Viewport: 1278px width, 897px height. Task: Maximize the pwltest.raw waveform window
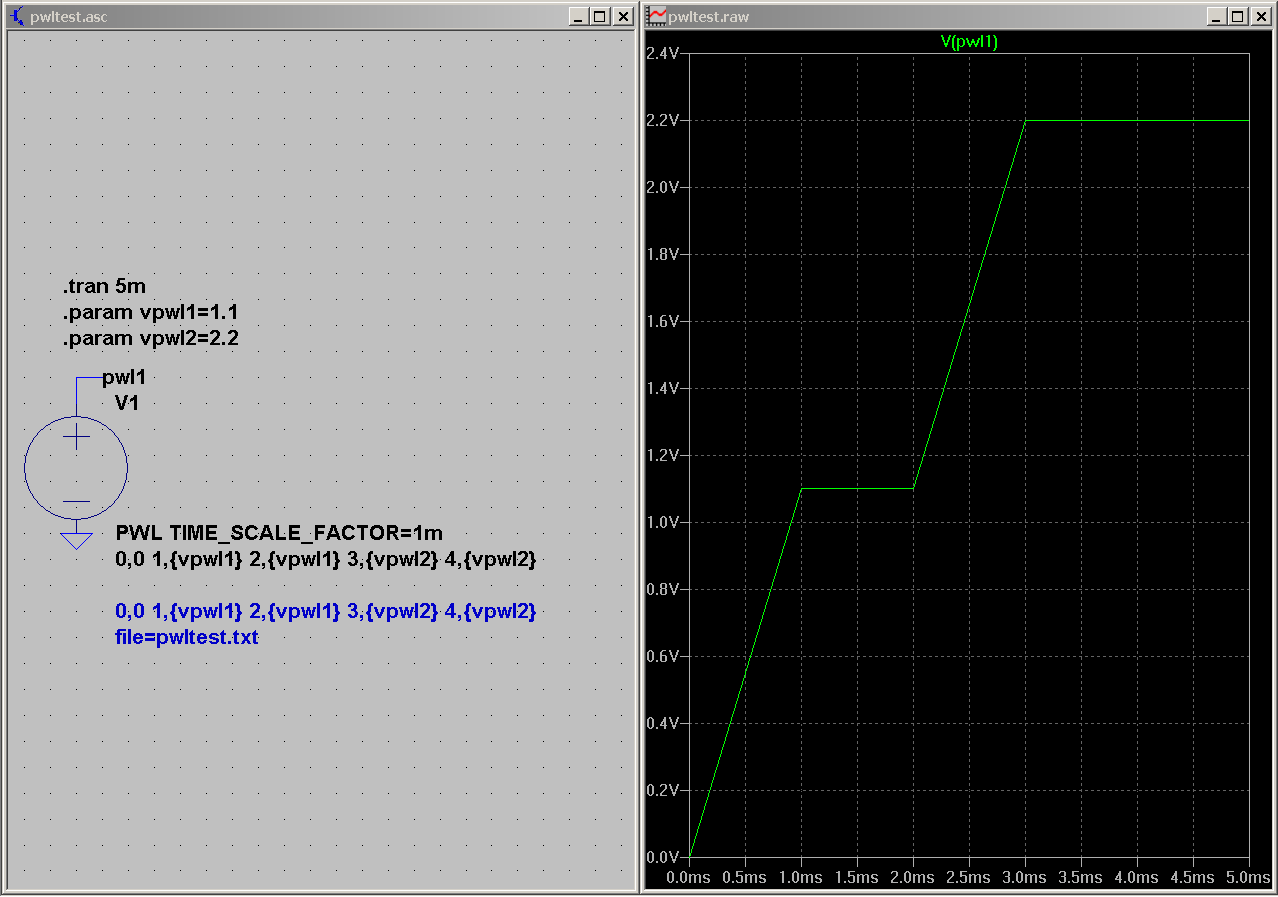[x=1237, y=16]
